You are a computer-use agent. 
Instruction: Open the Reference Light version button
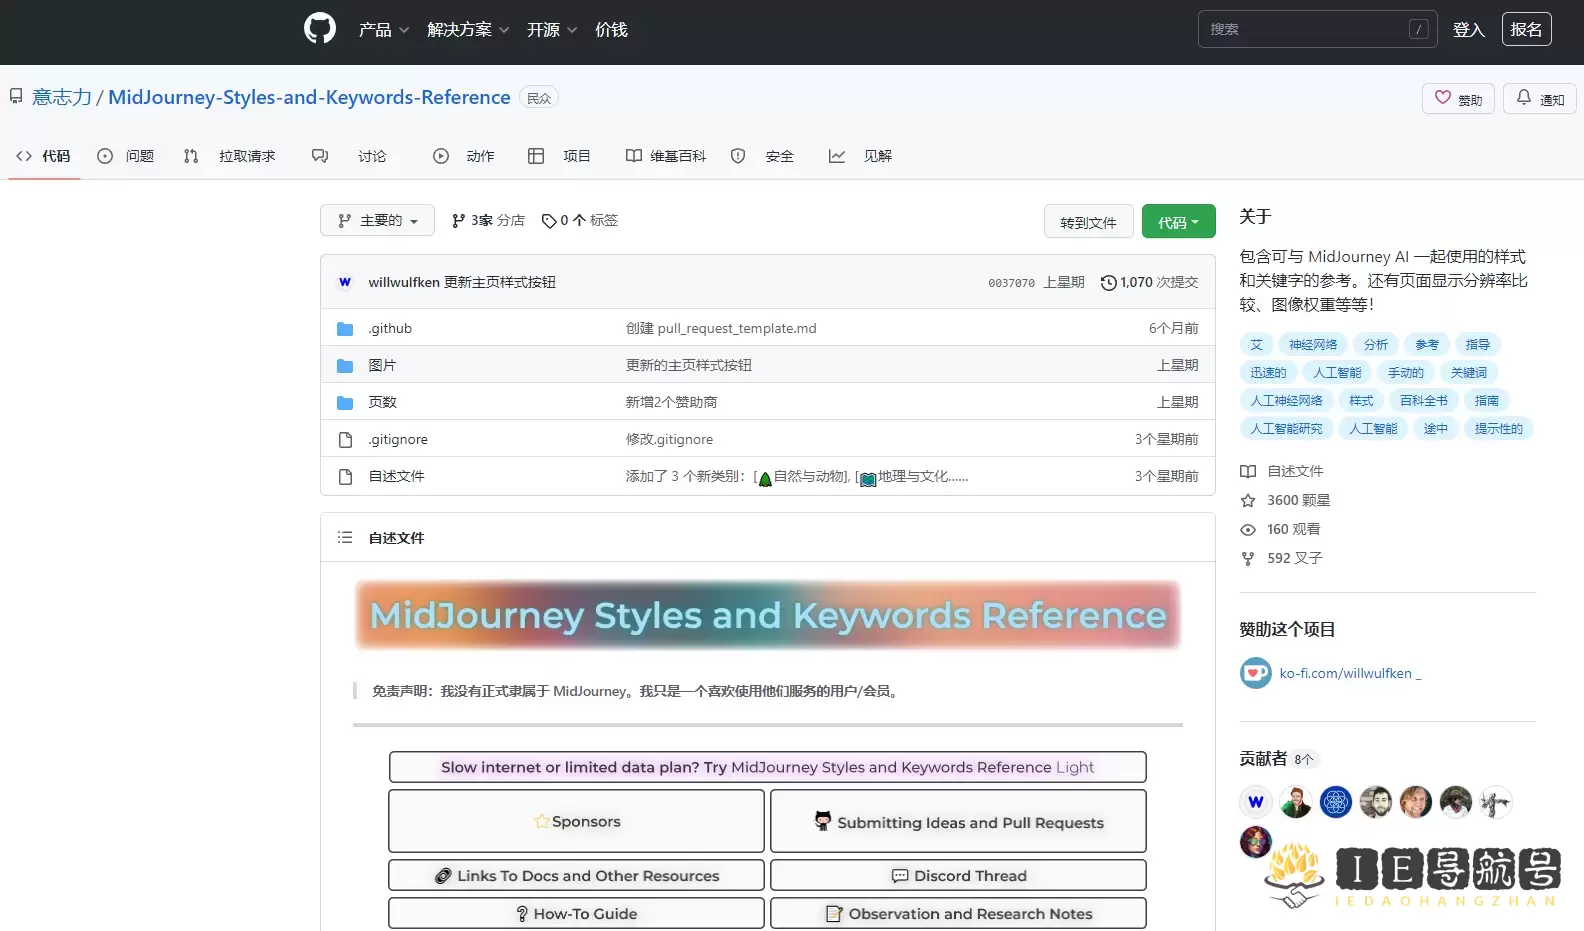(768, 767)
